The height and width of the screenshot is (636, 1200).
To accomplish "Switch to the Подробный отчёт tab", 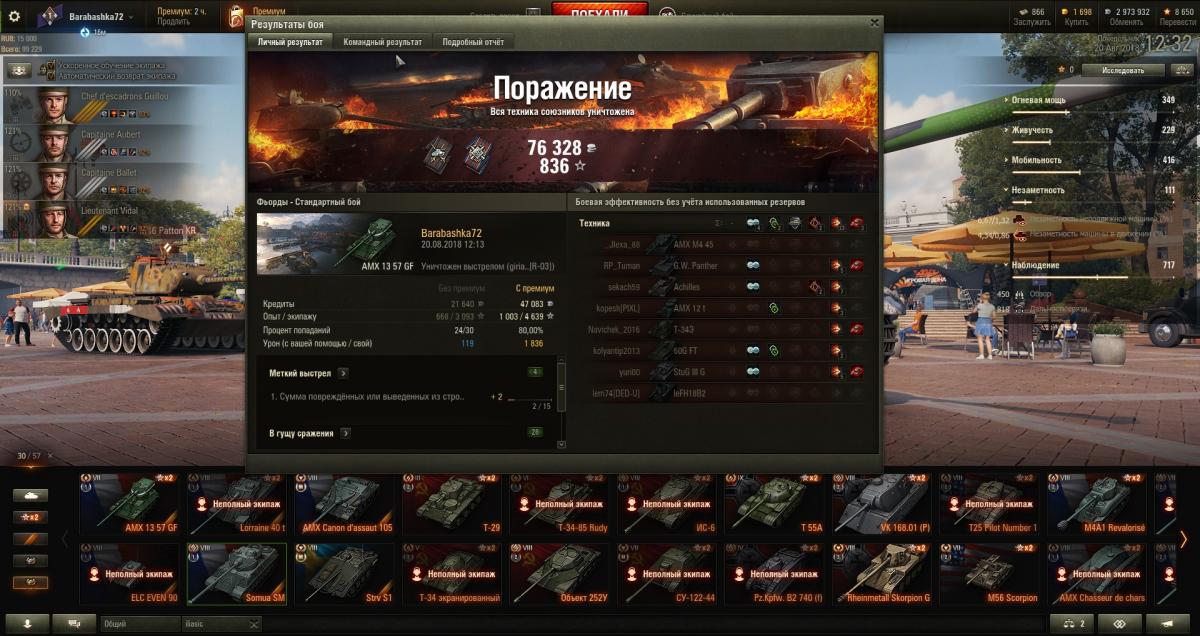I will coord(473,42).
